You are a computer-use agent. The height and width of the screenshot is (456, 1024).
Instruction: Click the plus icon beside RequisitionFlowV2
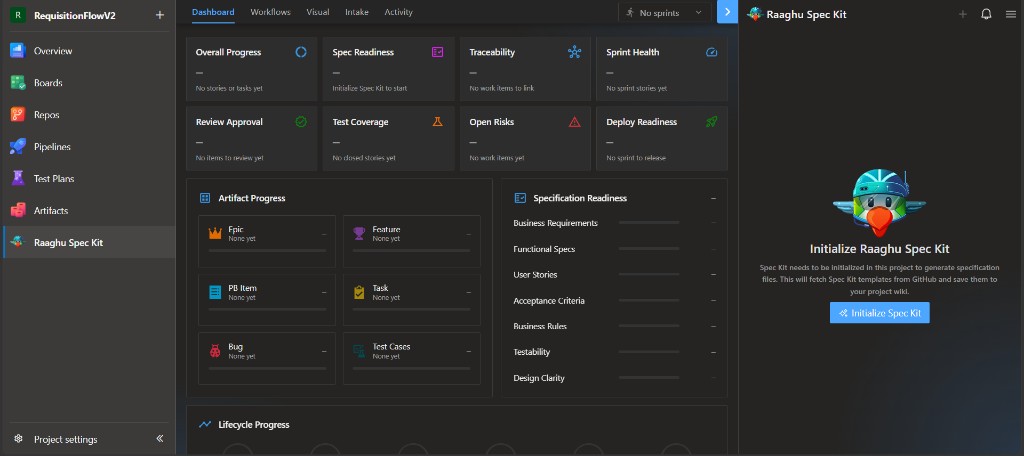tap(159, 15)
